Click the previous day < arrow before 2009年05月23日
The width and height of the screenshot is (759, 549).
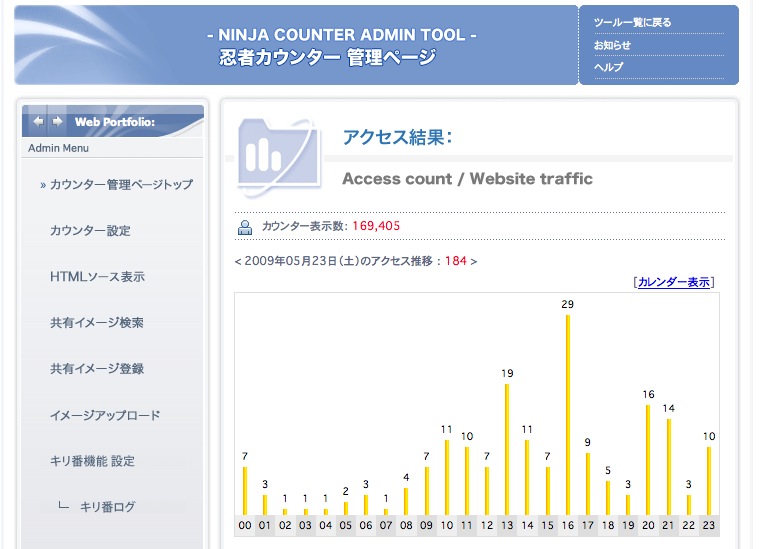pyautogui.click(x=238, y=261)
